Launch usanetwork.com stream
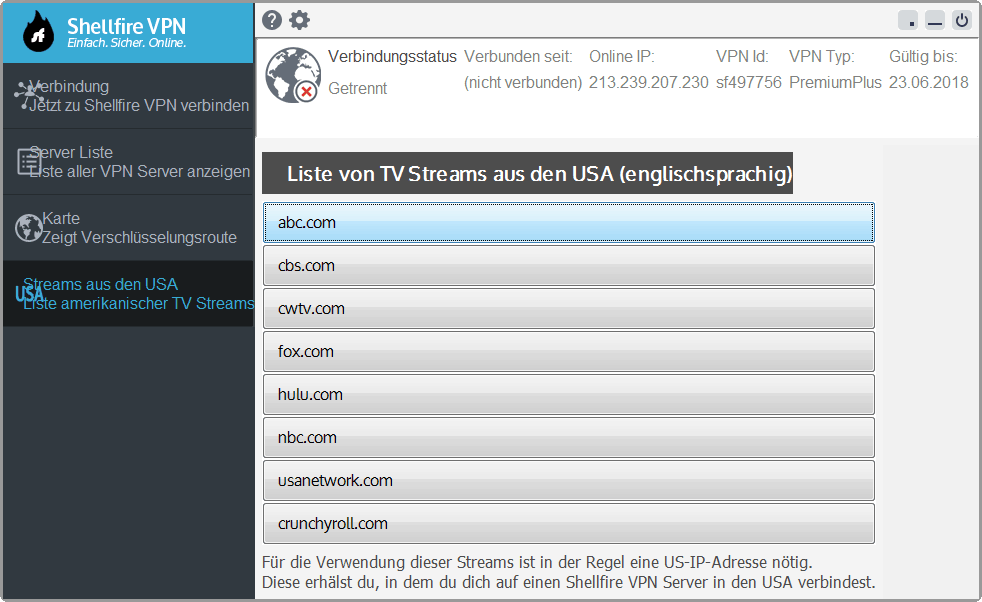This screenshot has height=602, width=982. (569, 480)
